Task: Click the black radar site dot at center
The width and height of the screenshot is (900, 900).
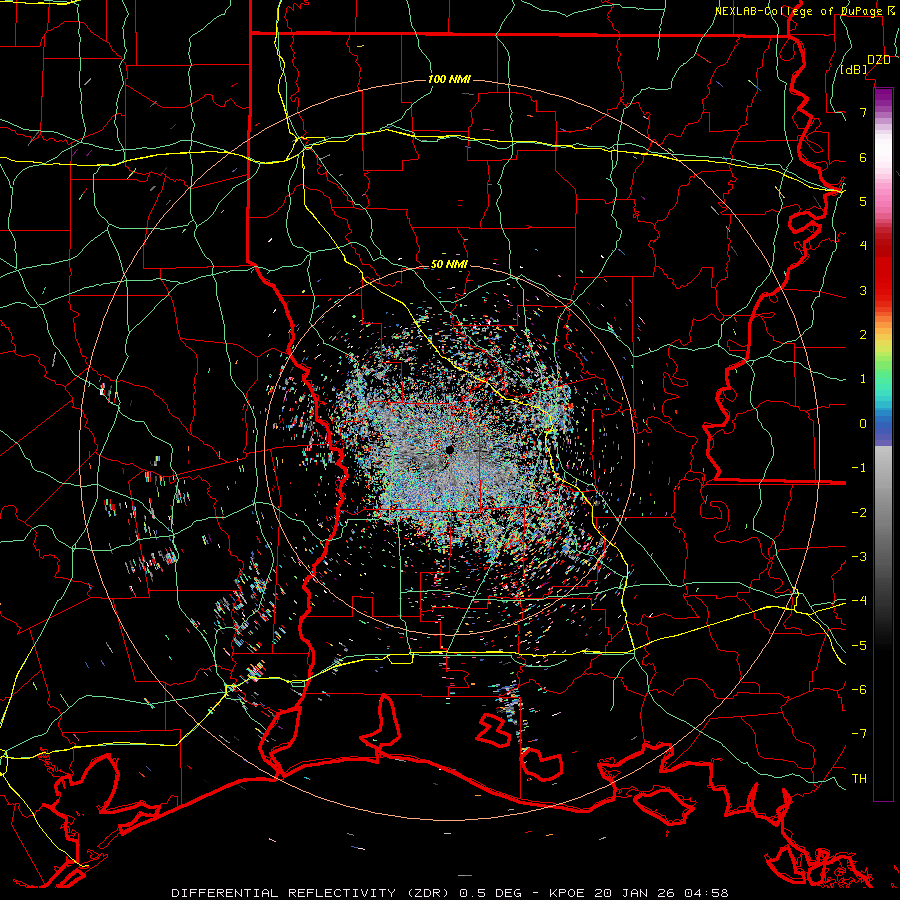Action: coord(449,449)
